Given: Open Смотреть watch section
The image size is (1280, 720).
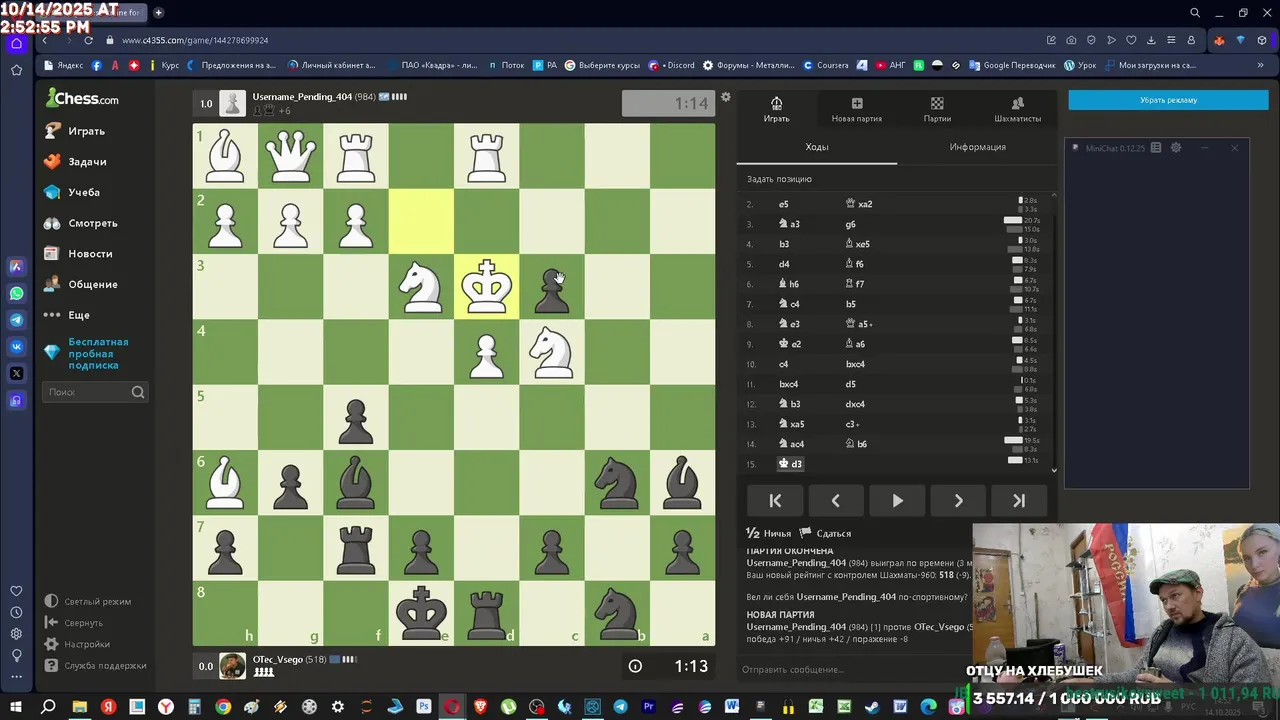Looking at the screenshot, I should pyautogui.click(x=81, y=223).
